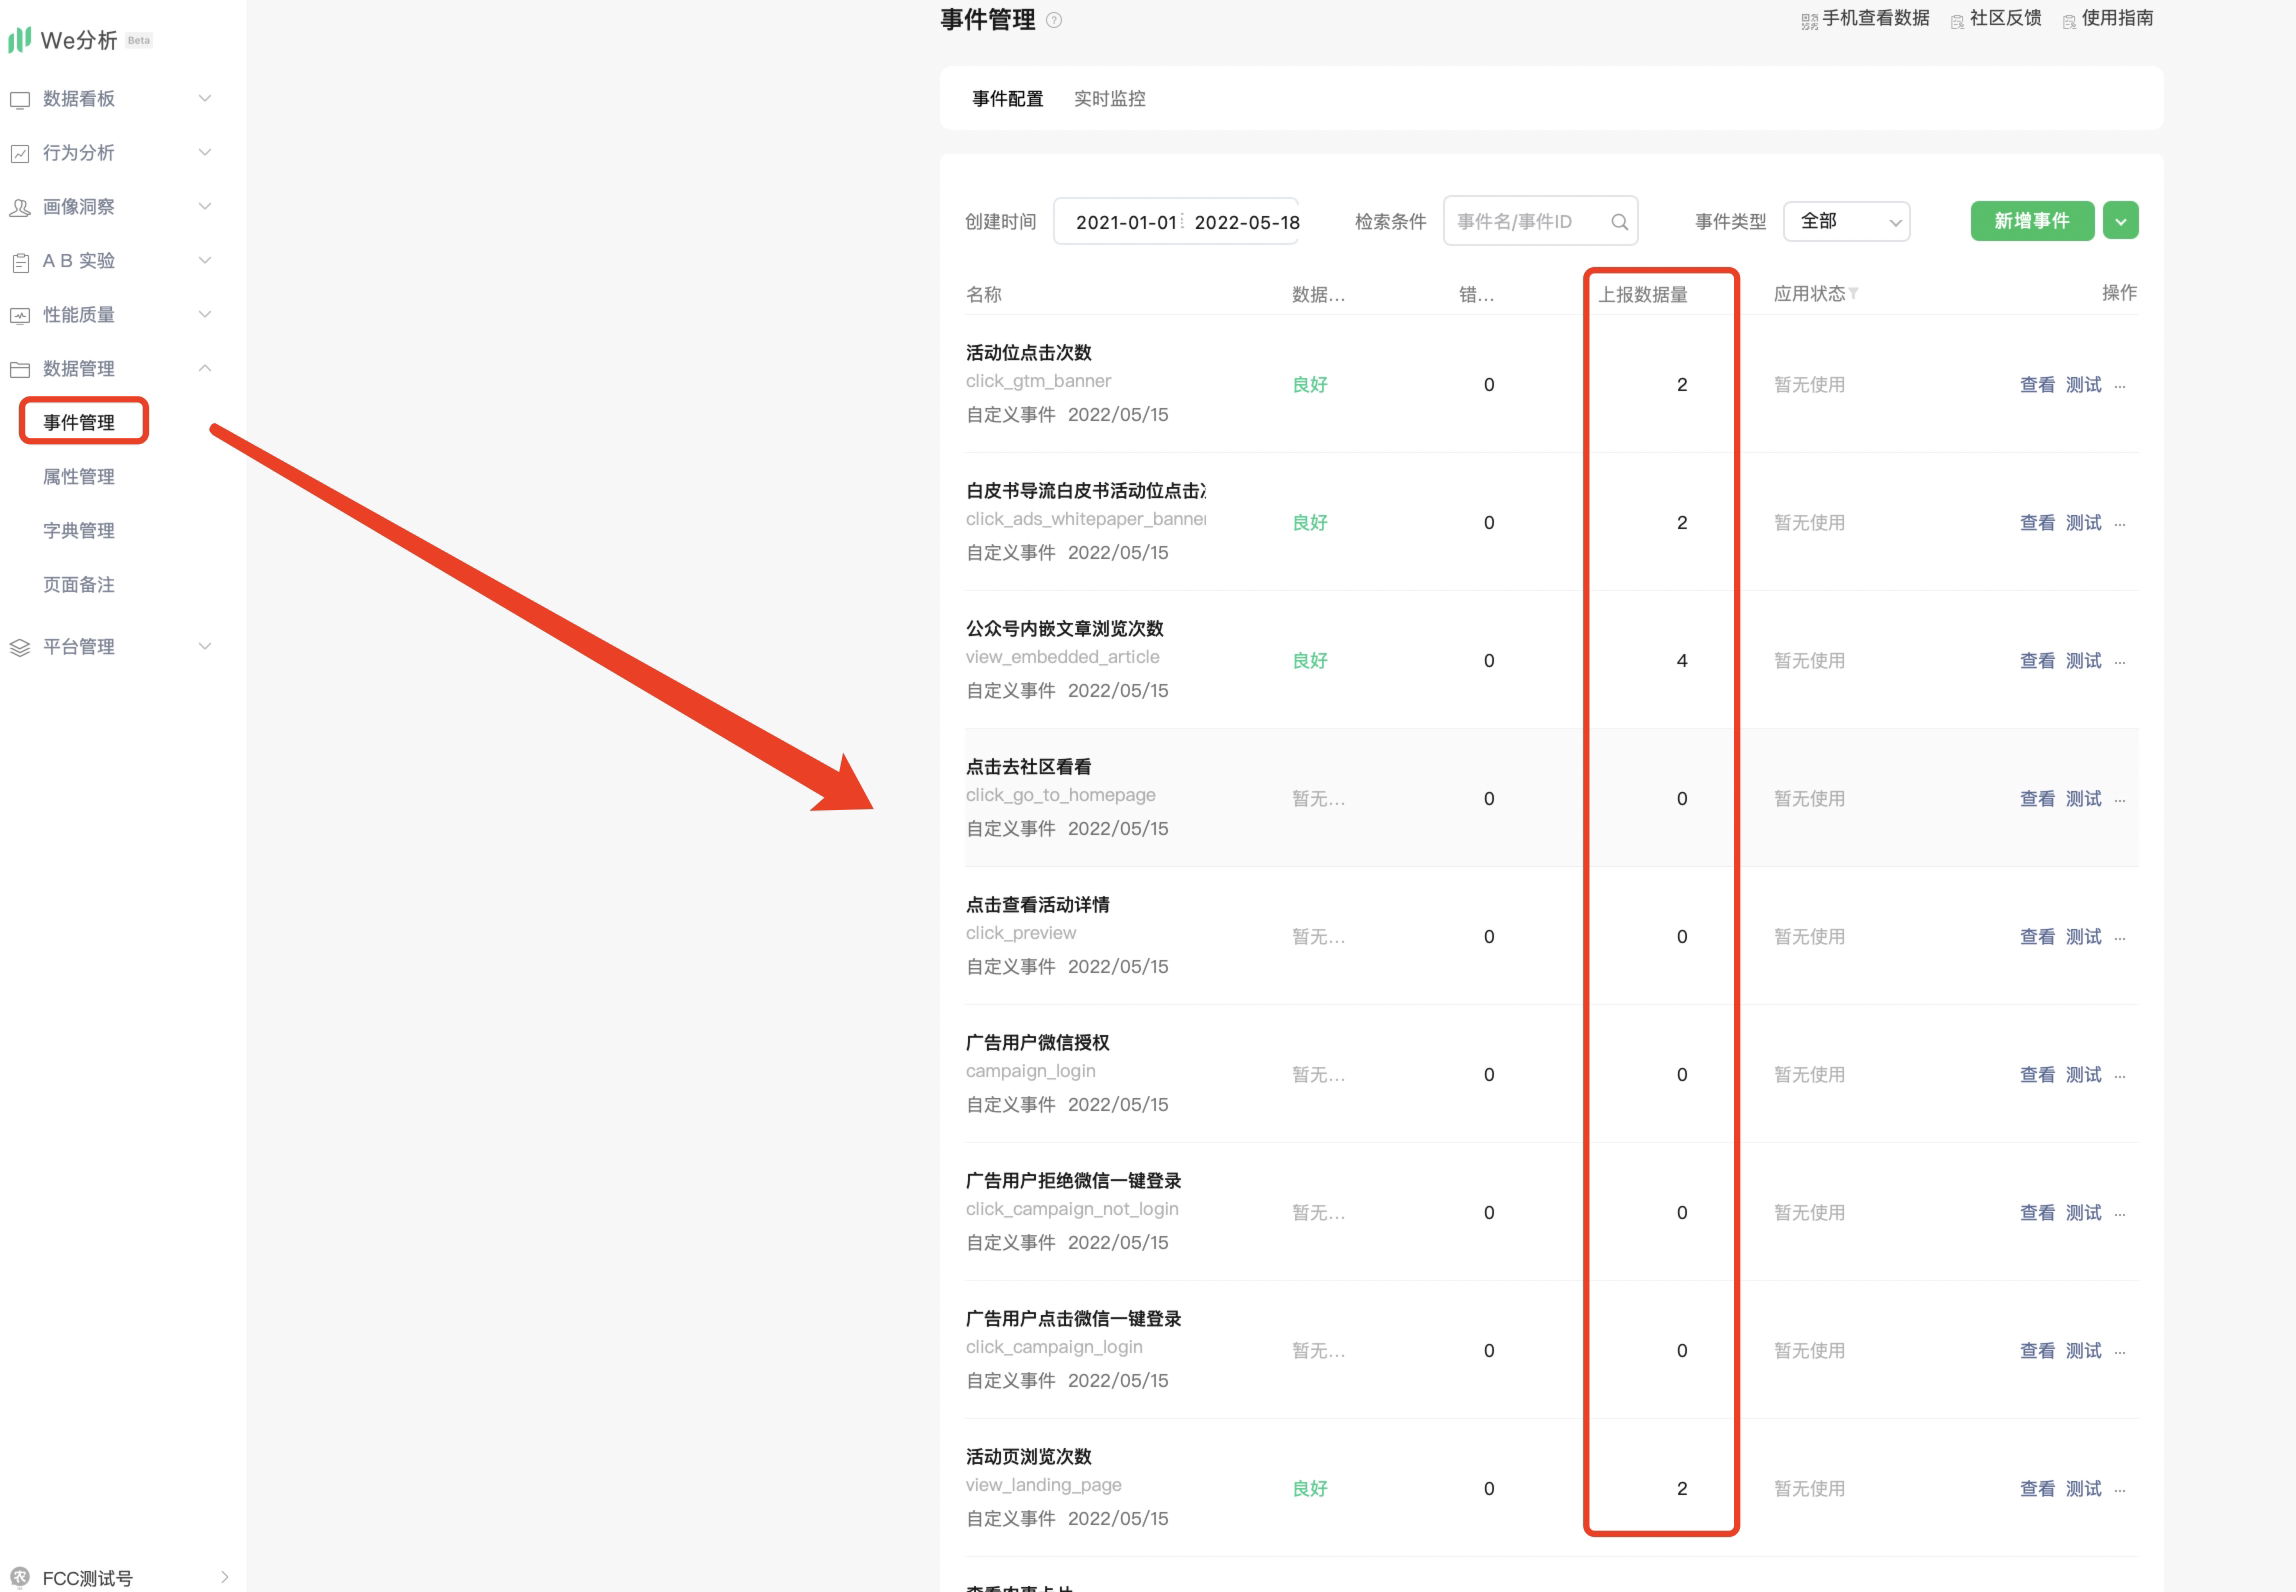The width and height of the screenshot is (2296, 1592).
Task: Click the 创建时间 start date field
Action: pos(1125,222)
